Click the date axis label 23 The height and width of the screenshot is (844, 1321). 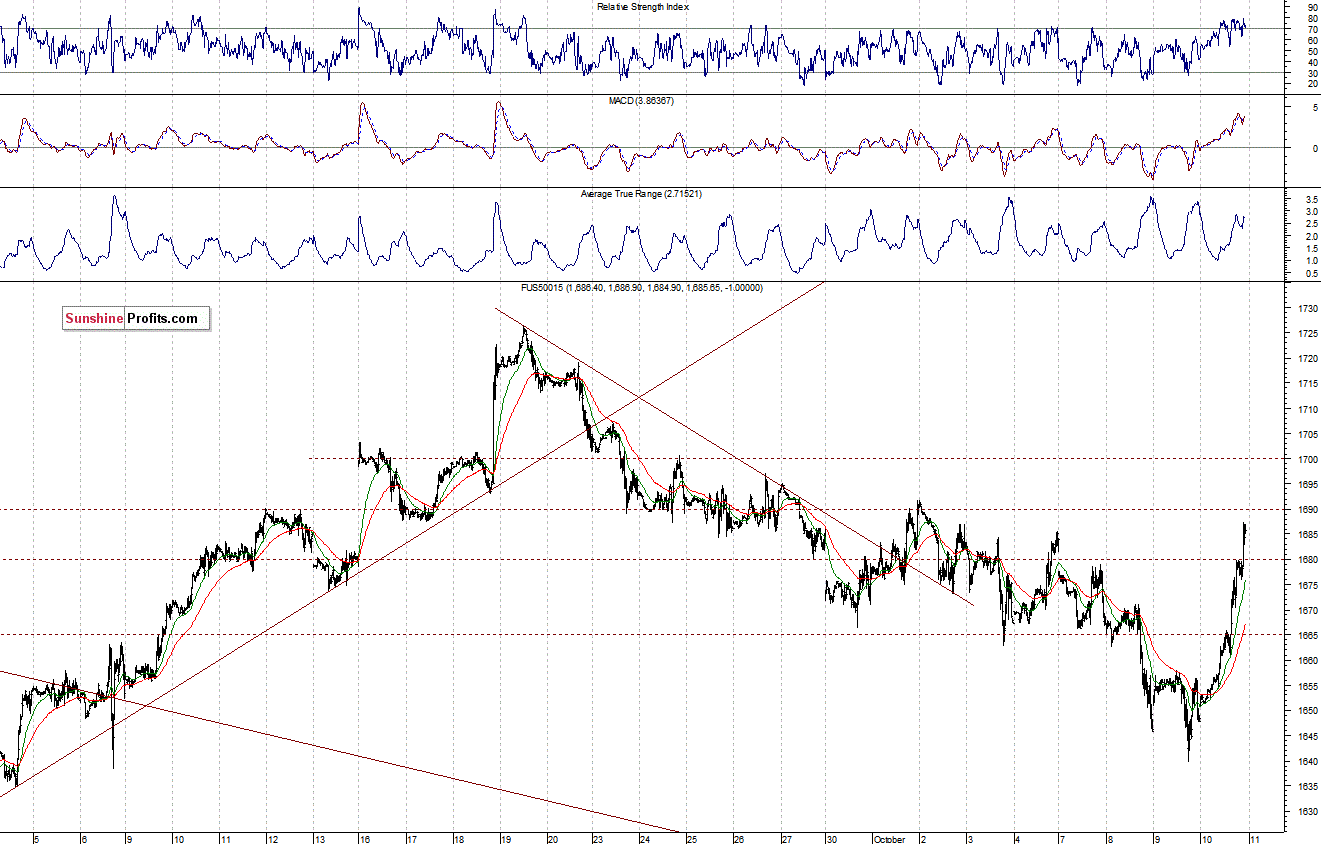tap(599, 838)
